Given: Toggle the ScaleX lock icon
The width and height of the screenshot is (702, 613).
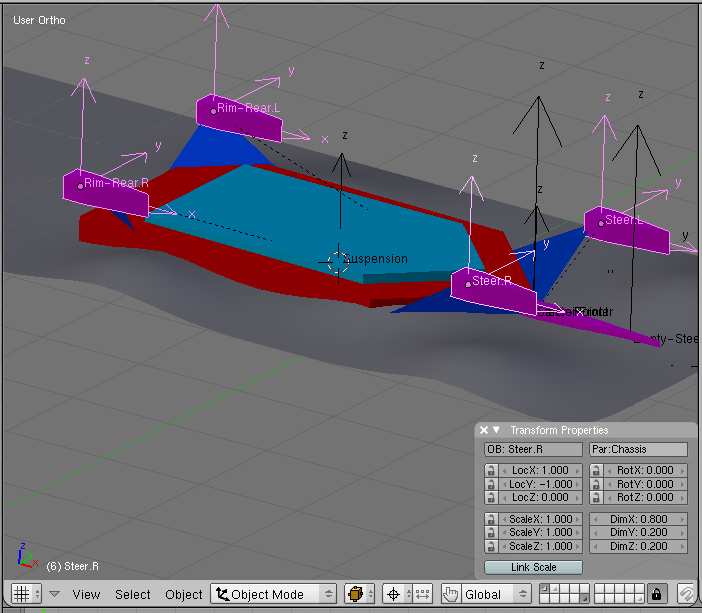Looking at the screenshot, I should pos(491,519).
